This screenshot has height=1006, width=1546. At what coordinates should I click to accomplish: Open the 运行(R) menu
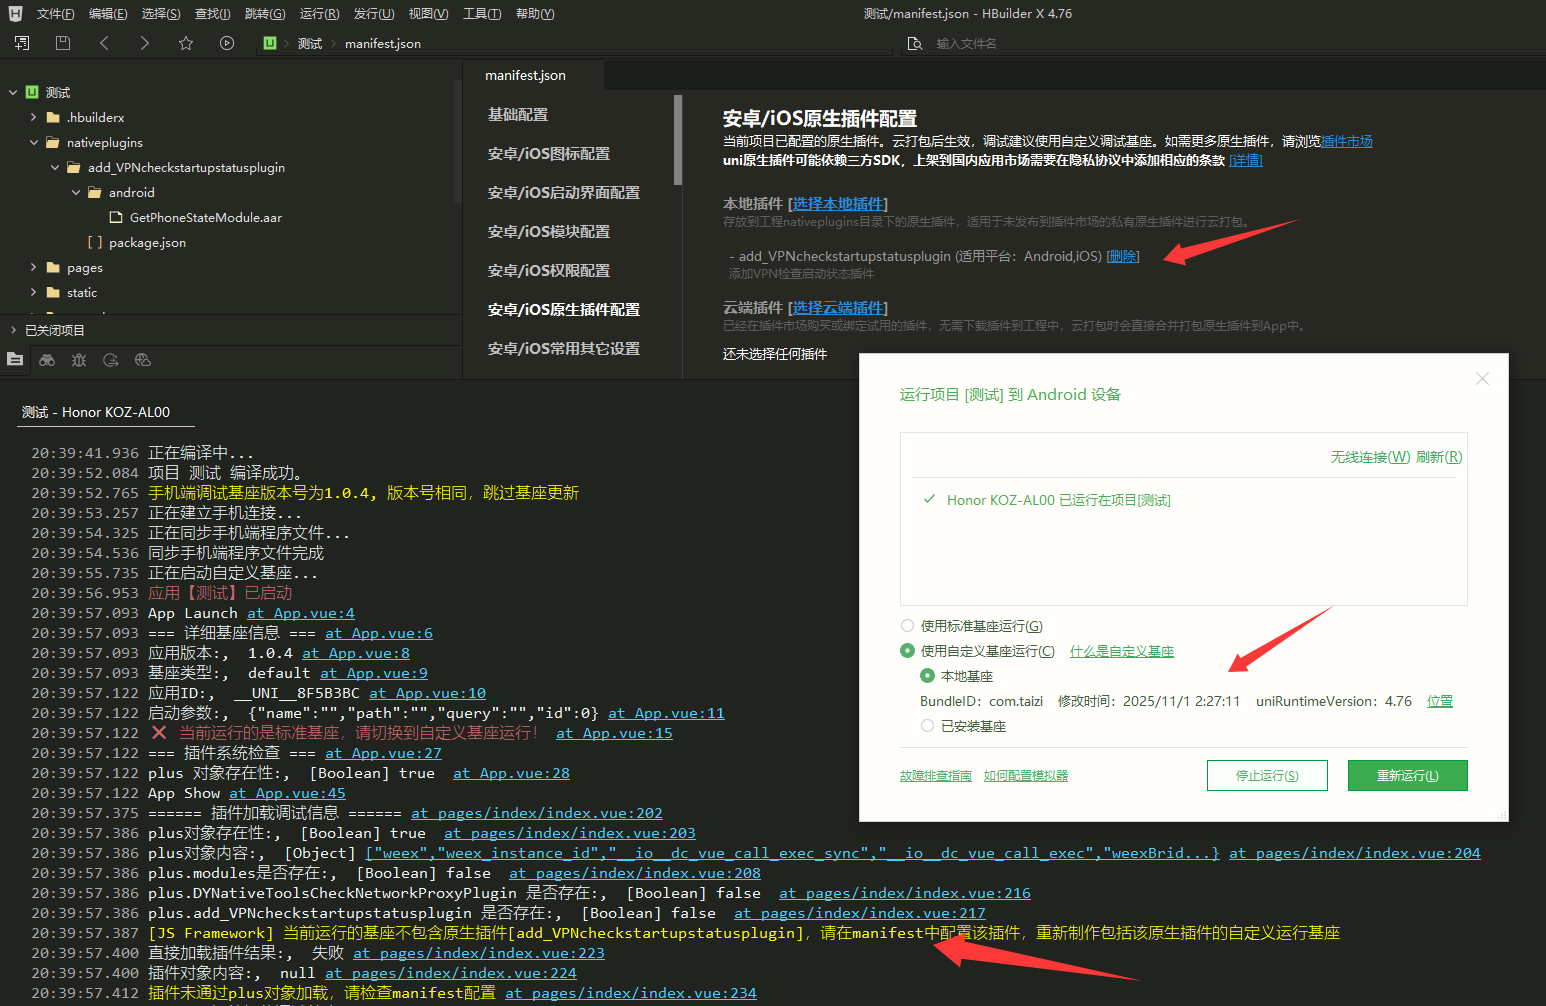pos(319,14)
